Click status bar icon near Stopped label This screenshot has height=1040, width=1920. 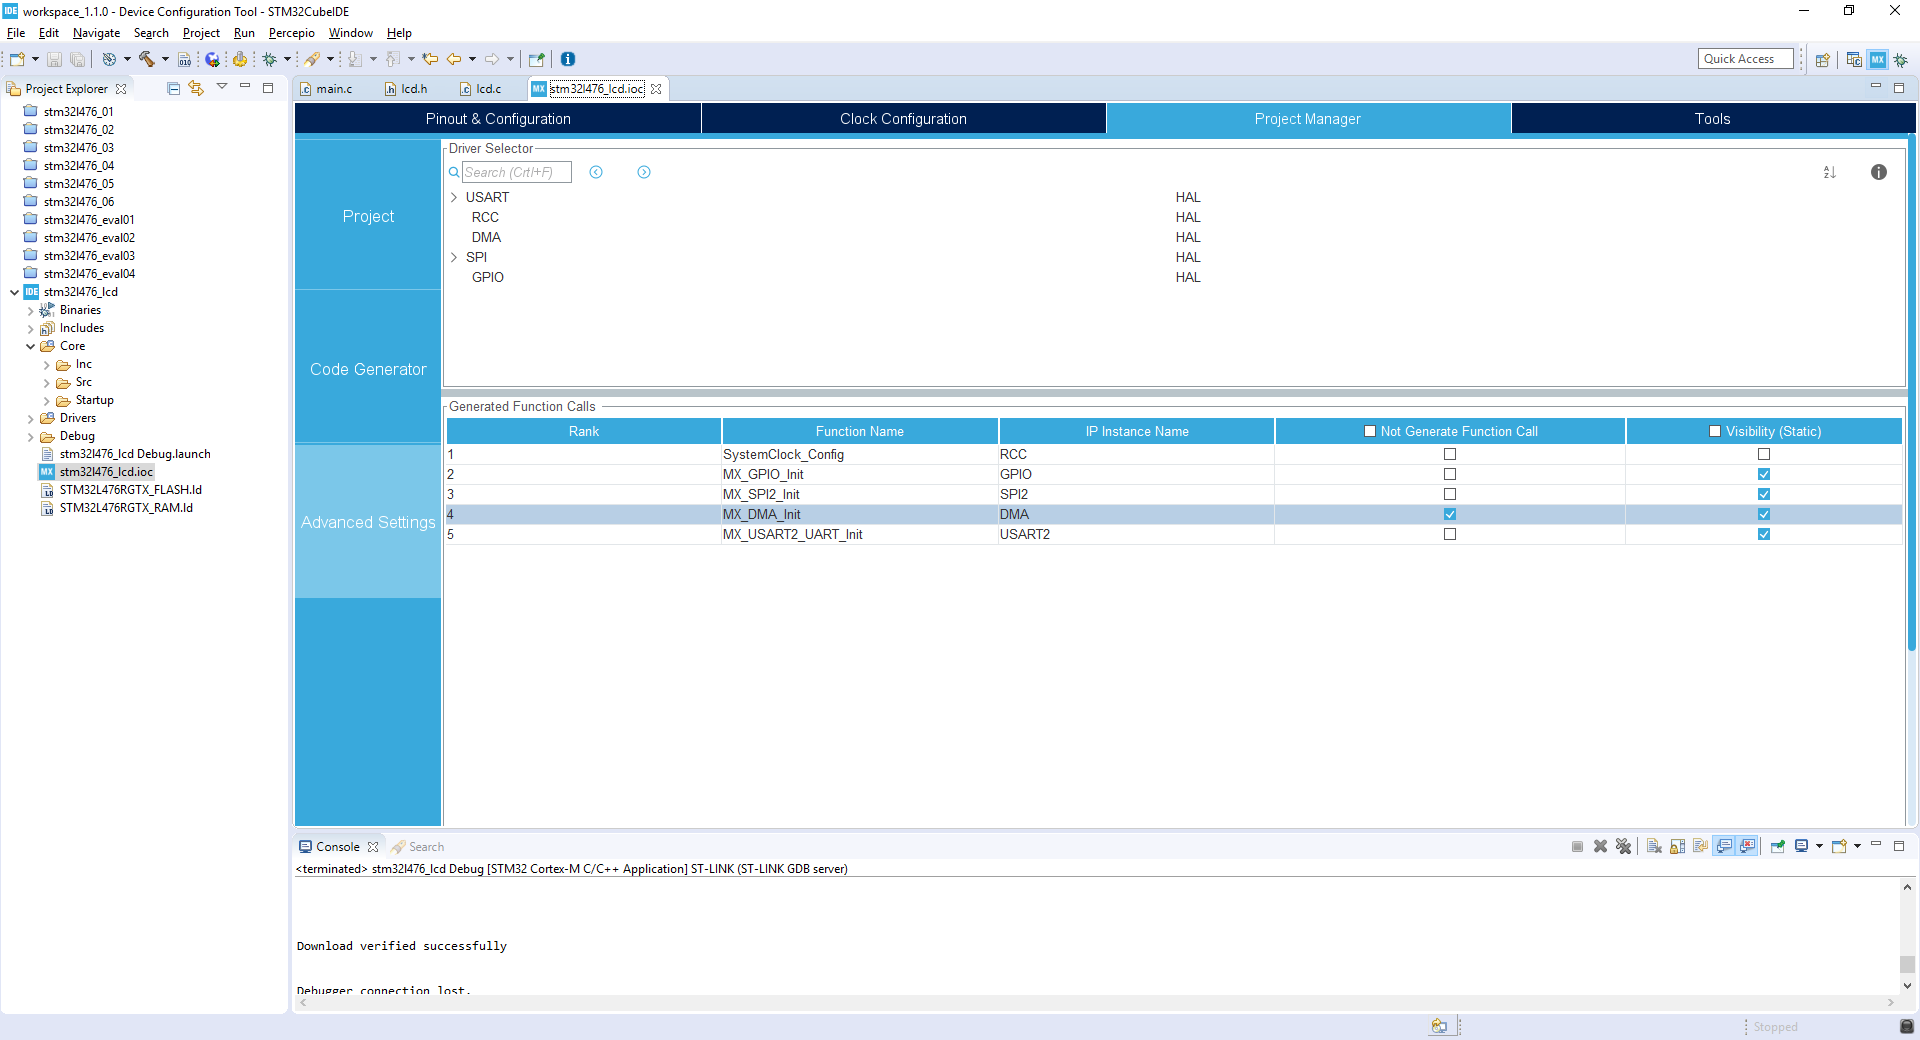[1907, 1026]
